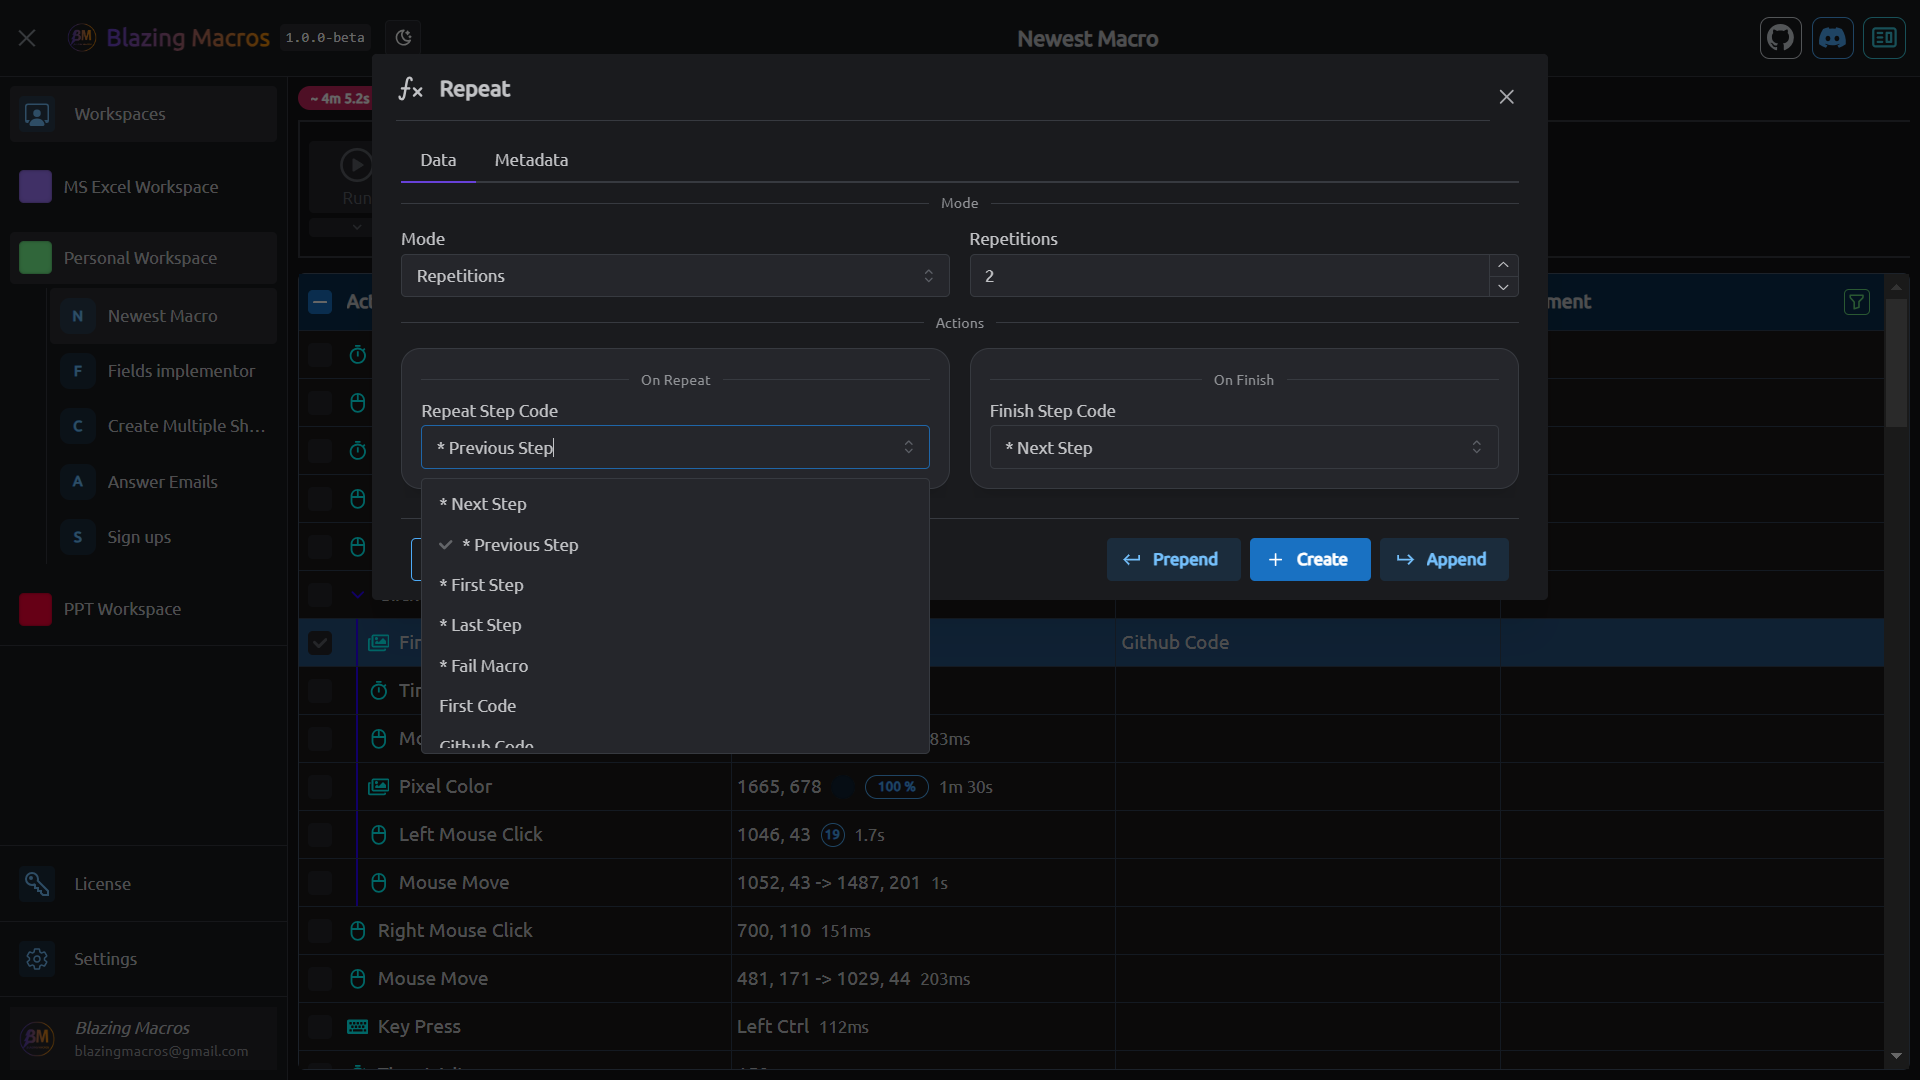Check the Ti... row checkbox

pos(320,691)
